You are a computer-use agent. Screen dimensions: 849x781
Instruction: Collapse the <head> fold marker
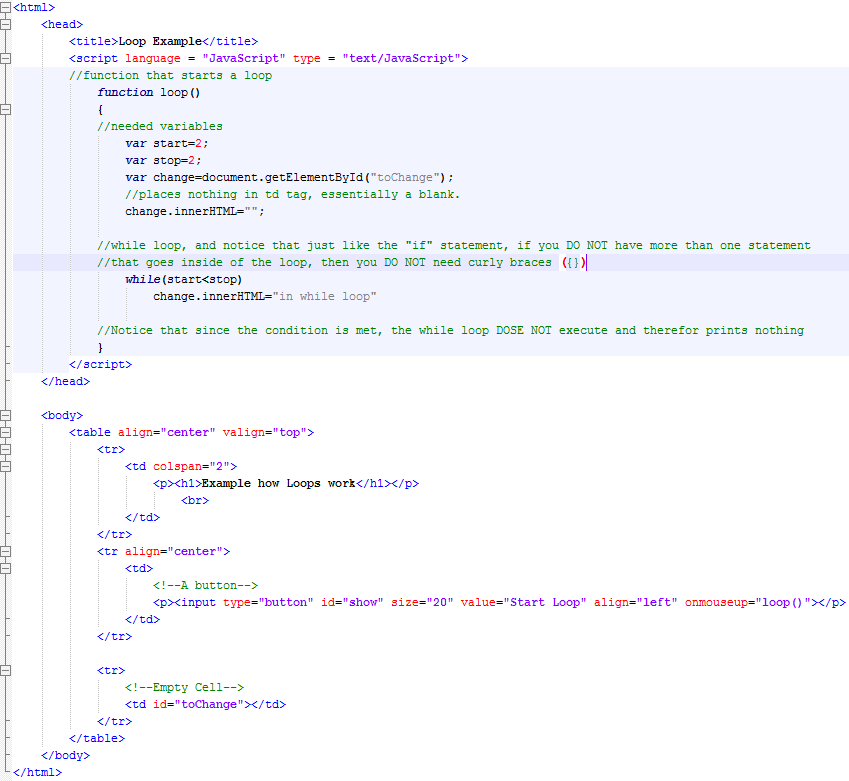coord(5,24)
